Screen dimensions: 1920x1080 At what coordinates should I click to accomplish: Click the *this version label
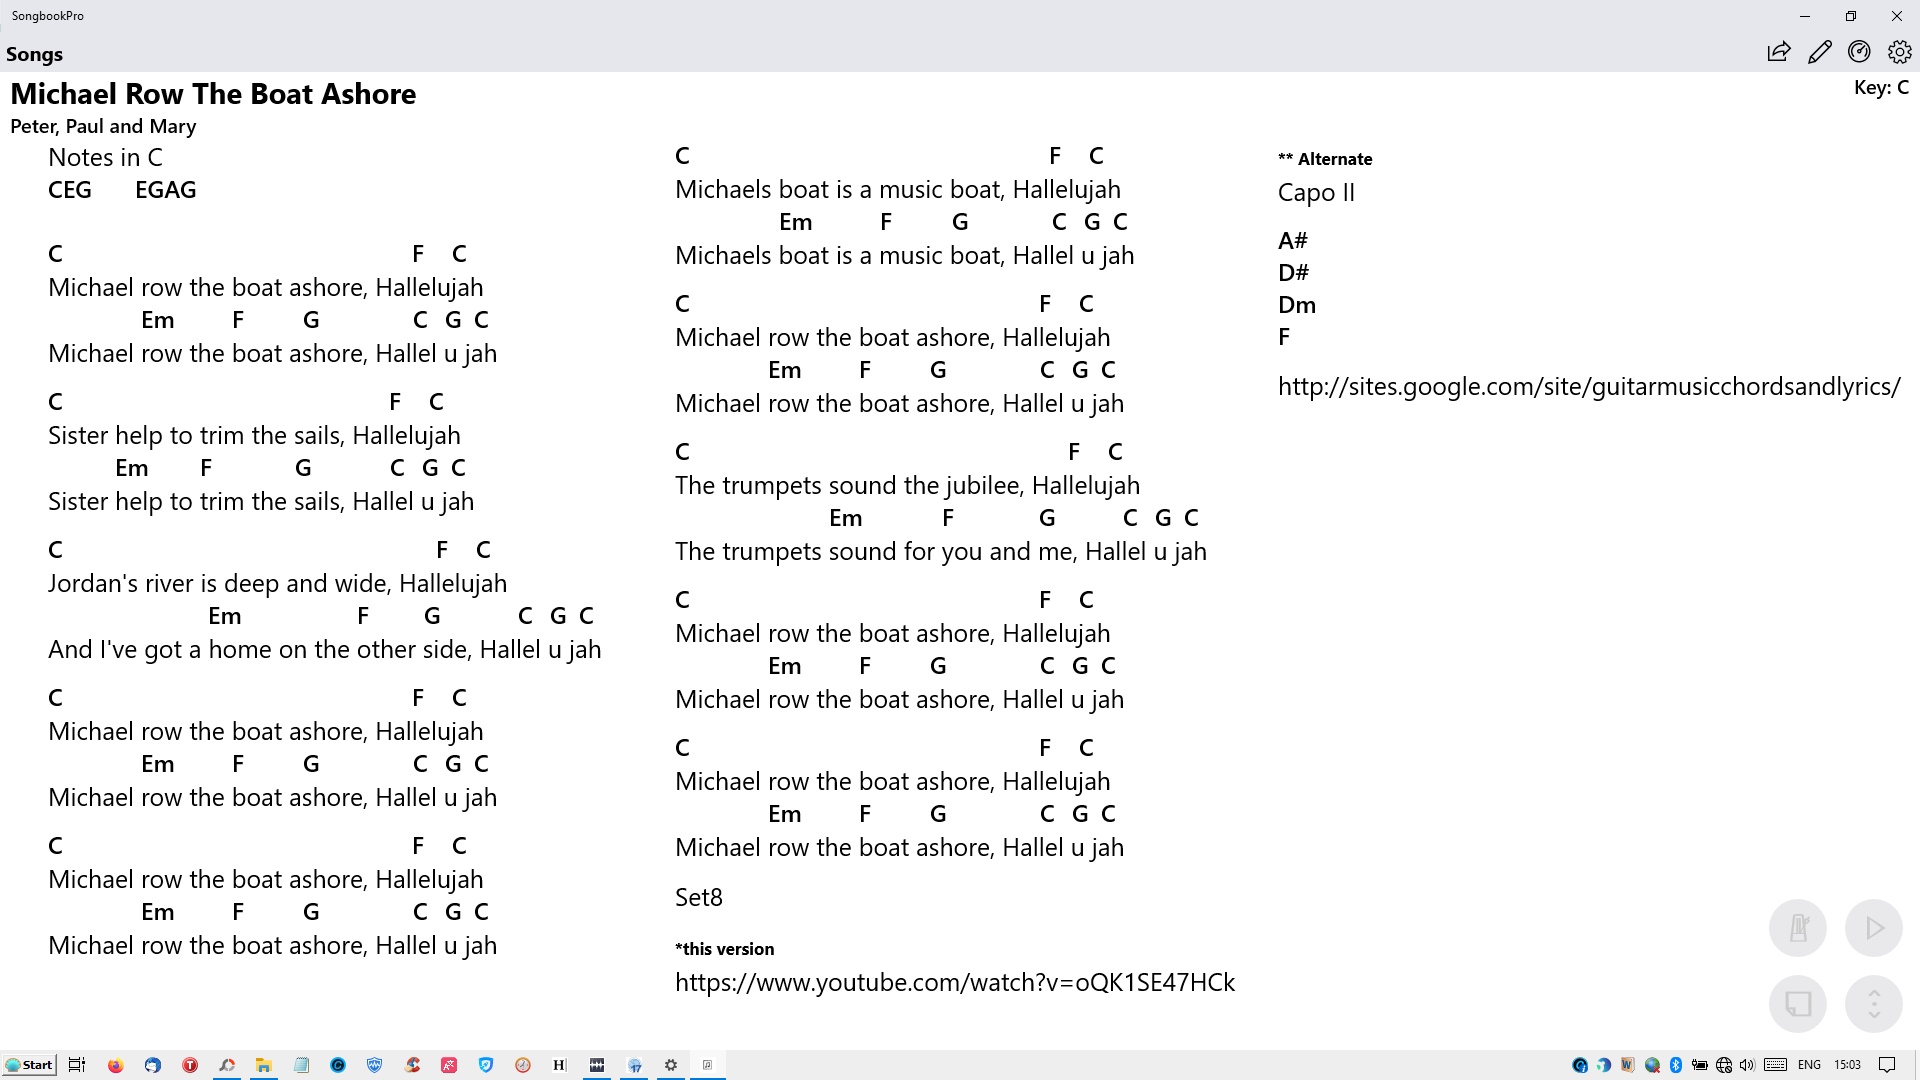tap(725, 949)
